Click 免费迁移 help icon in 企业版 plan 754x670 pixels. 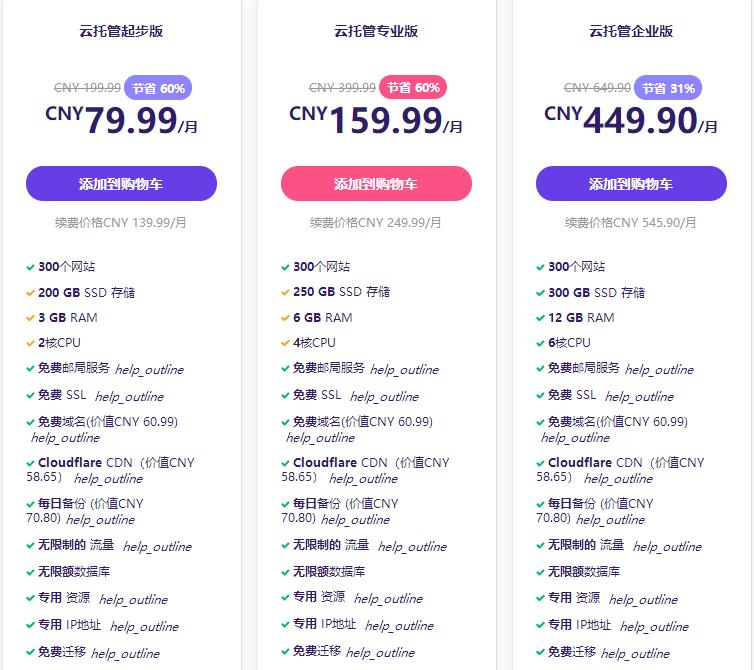click(635, 654)
